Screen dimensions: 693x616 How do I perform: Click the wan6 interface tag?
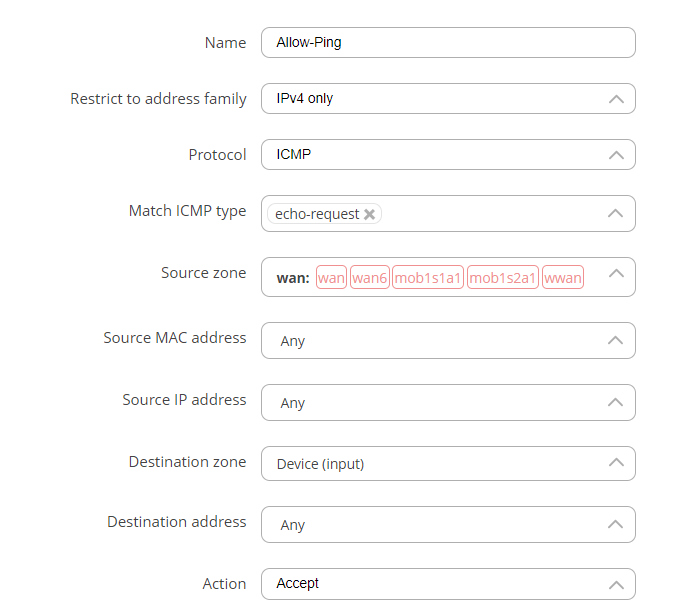[x=370, y=278]
